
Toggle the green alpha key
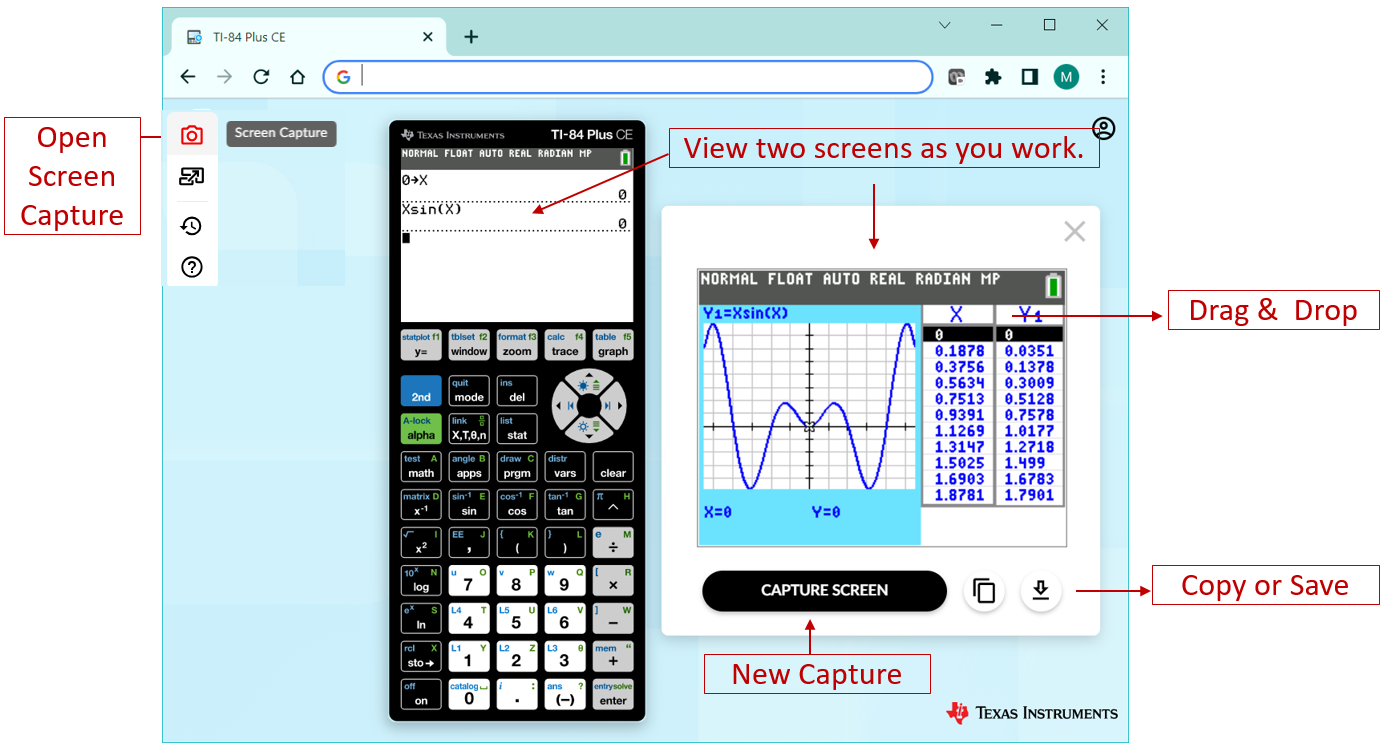click(x=421, y=429)
